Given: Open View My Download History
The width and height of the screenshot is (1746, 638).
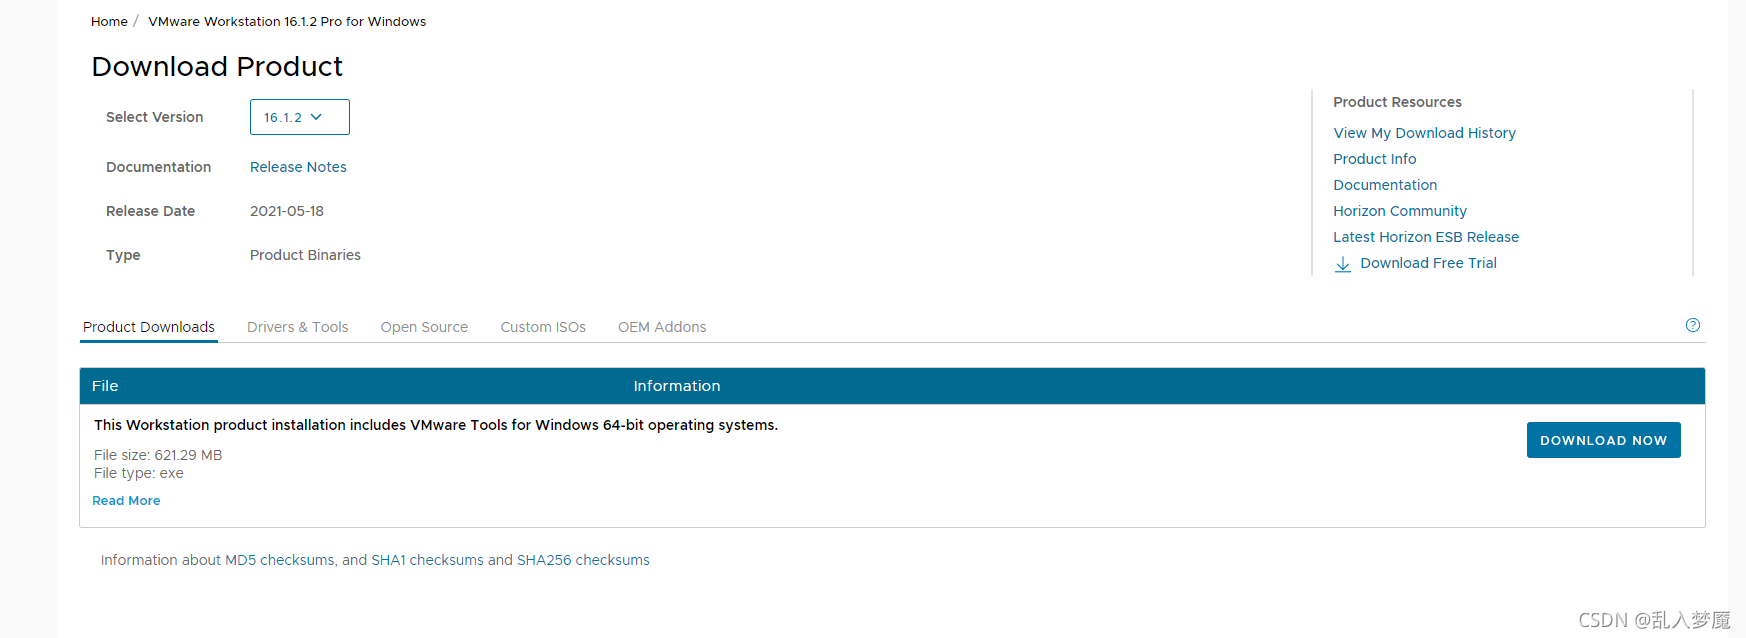Looking at the screenshot, I should 1424,133.
